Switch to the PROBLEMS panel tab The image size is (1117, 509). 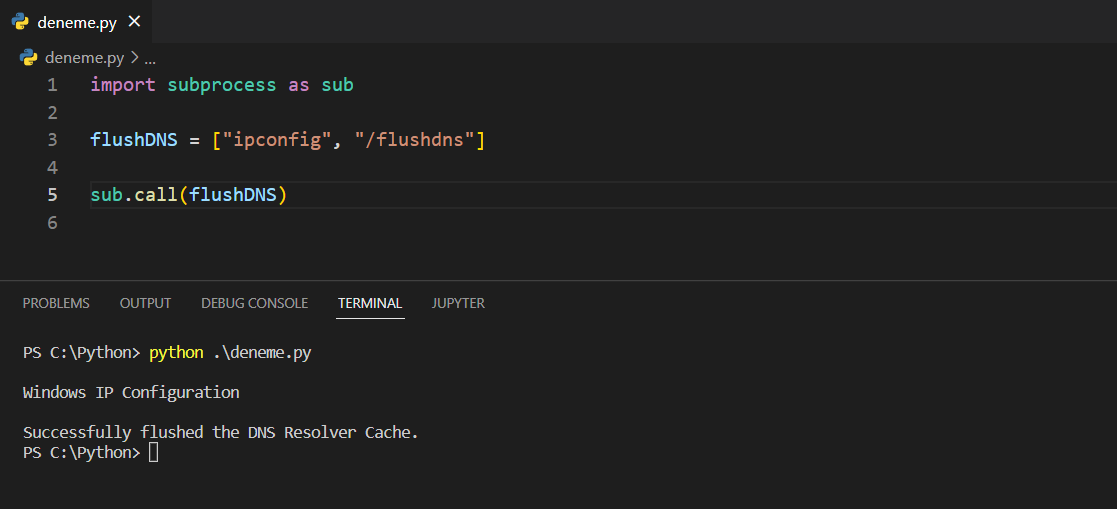tap(56, 303)
